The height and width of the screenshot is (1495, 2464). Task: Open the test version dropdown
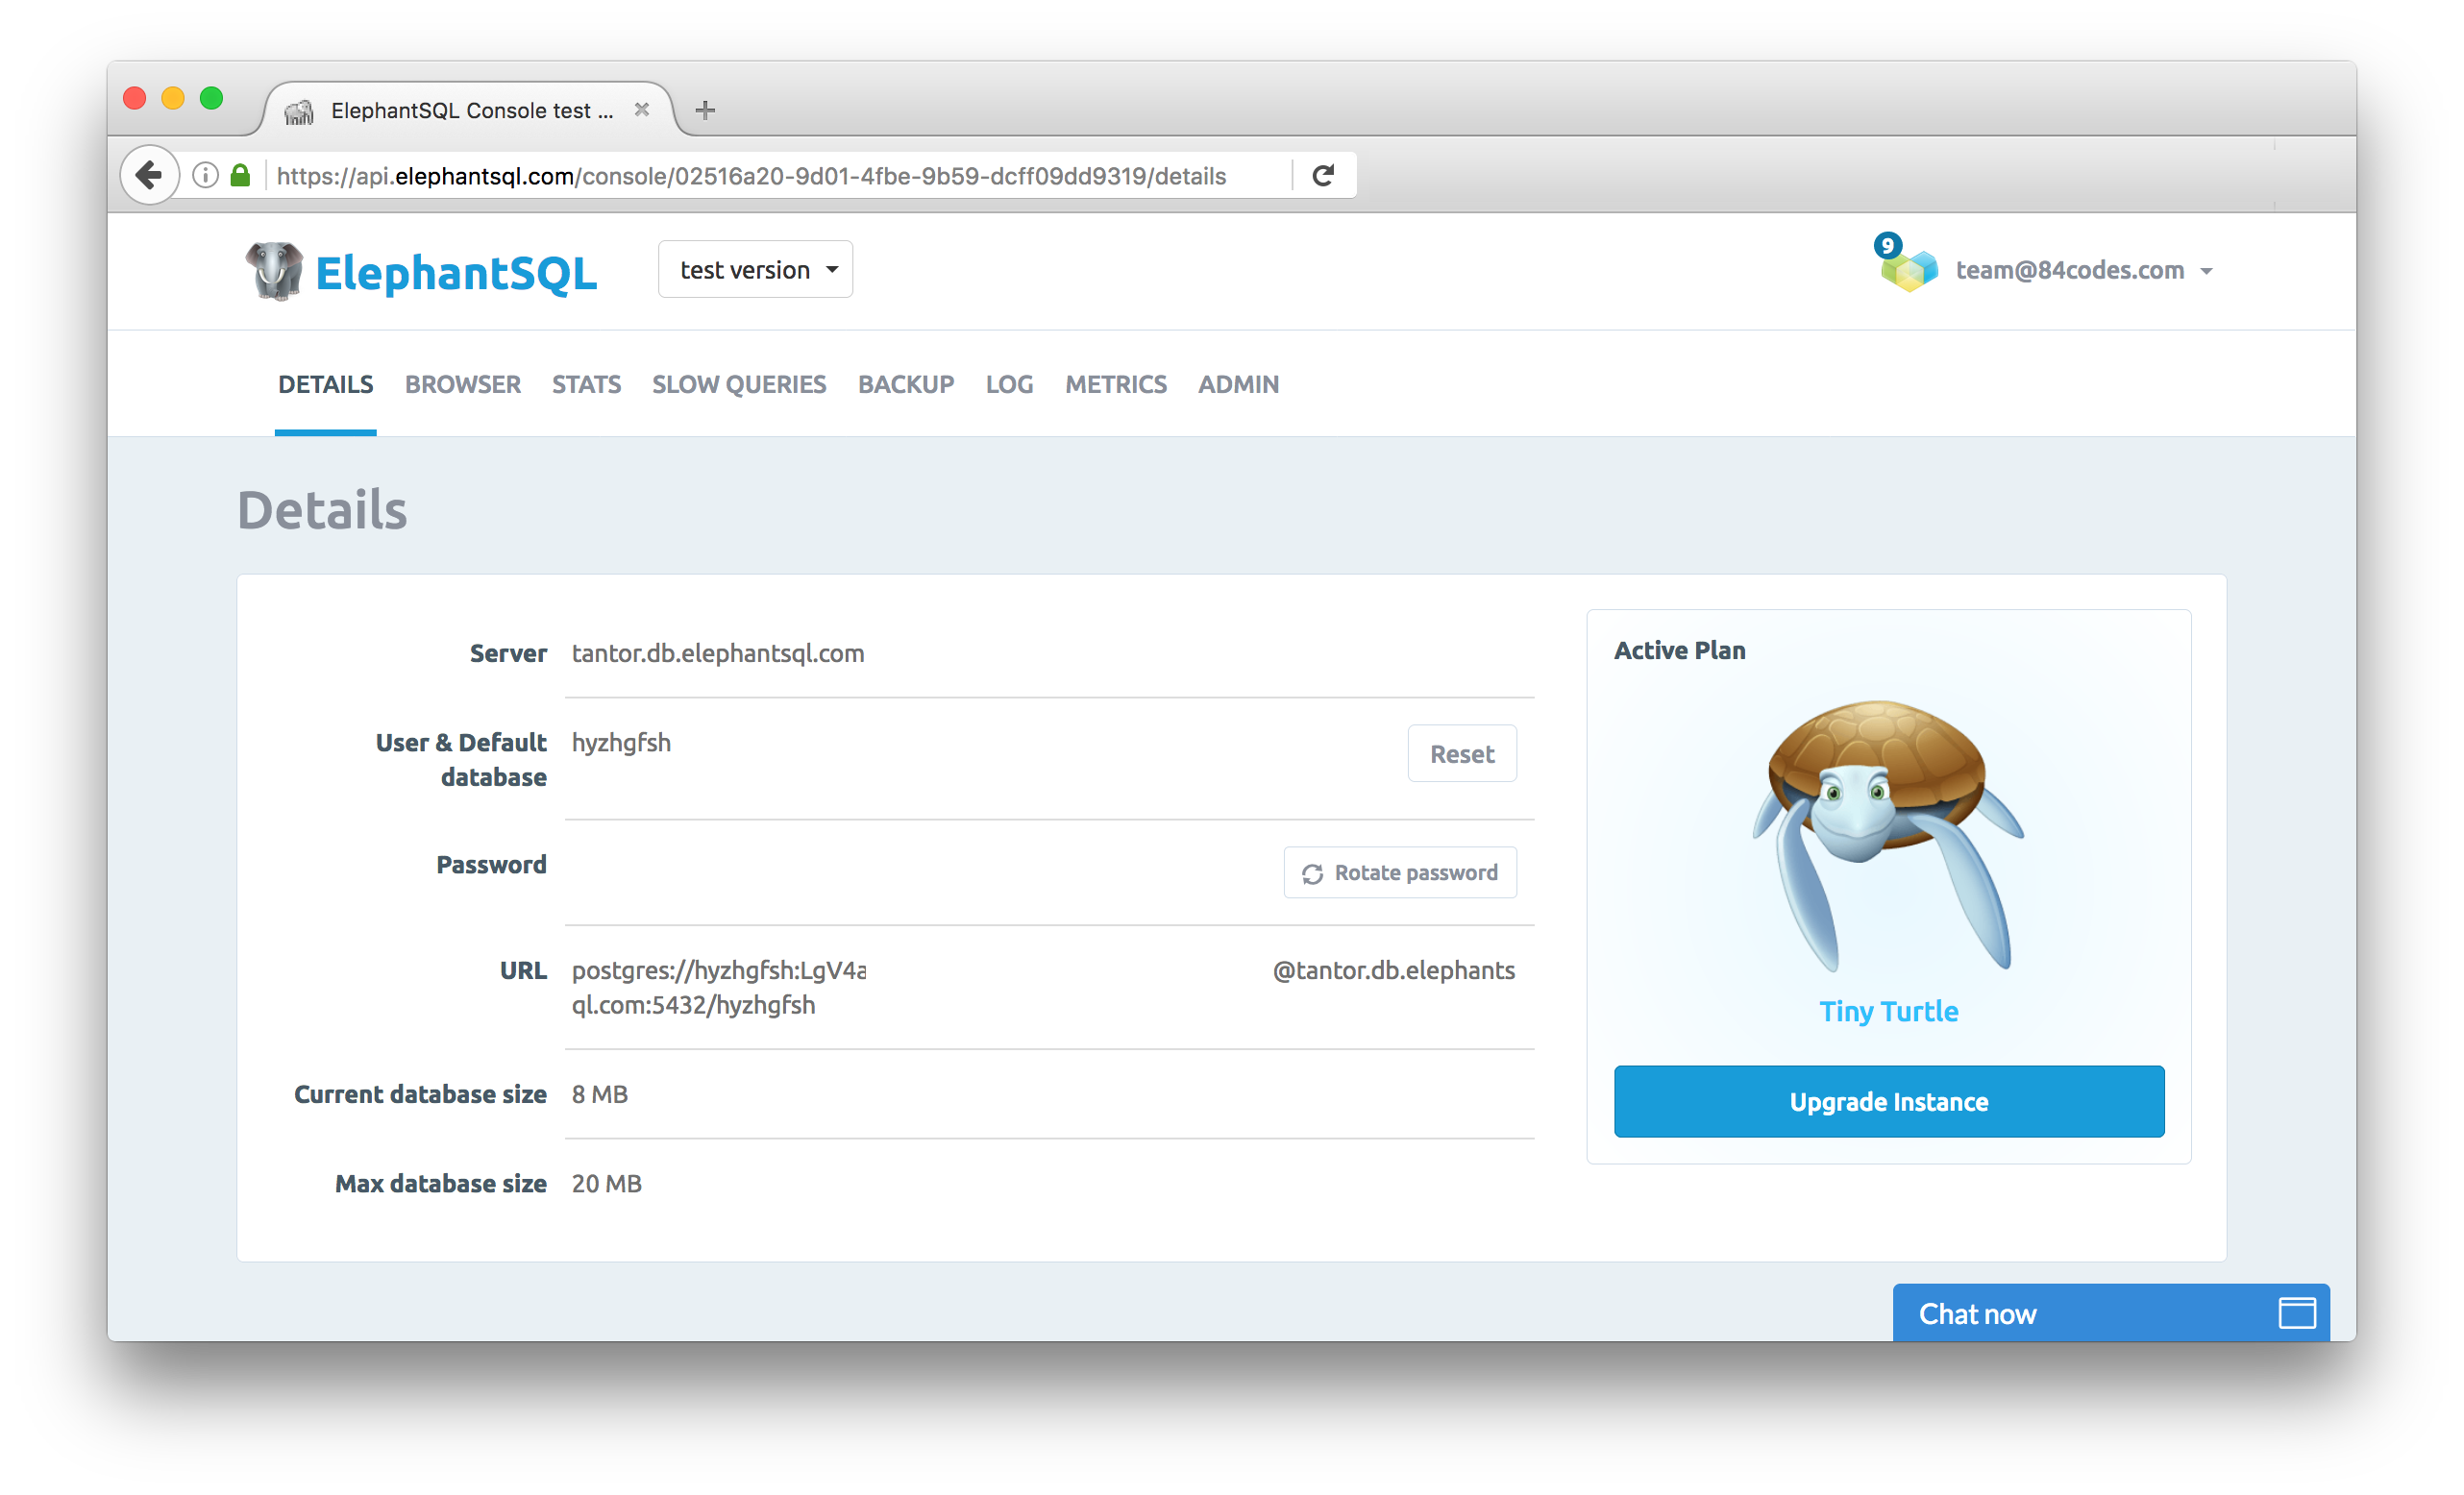(x=755, y=269)
